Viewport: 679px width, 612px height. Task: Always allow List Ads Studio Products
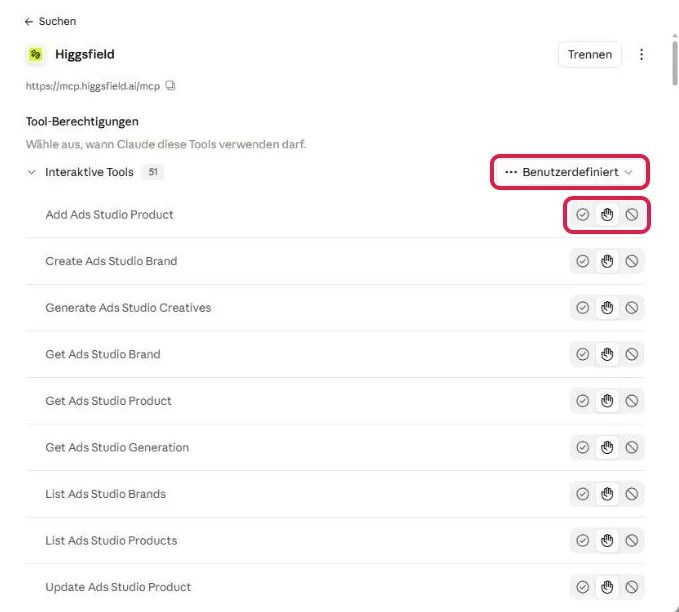point(582,541)
